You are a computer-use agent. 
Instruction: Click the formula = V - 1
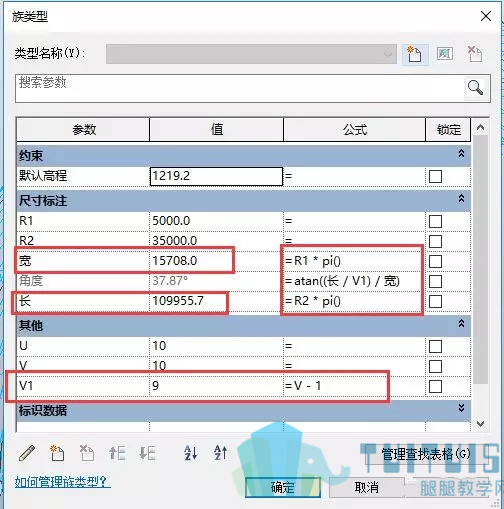[355, 386]
